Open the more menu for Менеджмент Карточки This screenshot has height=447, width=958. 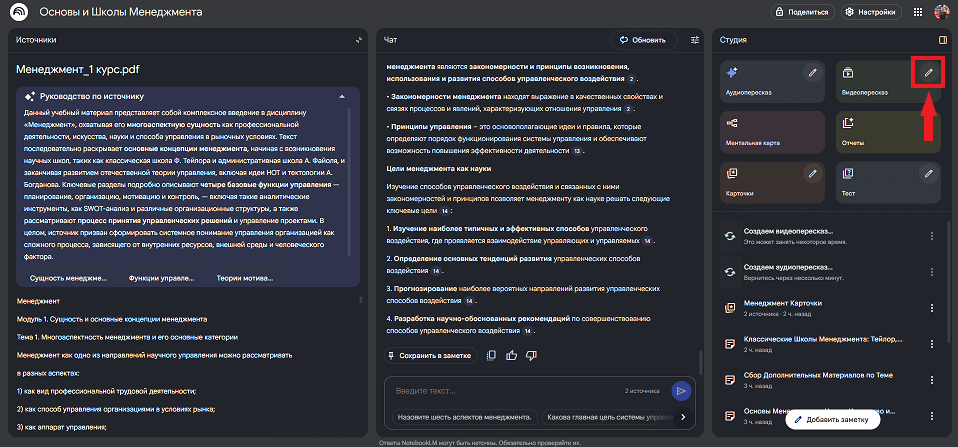[x=932, y=304]
